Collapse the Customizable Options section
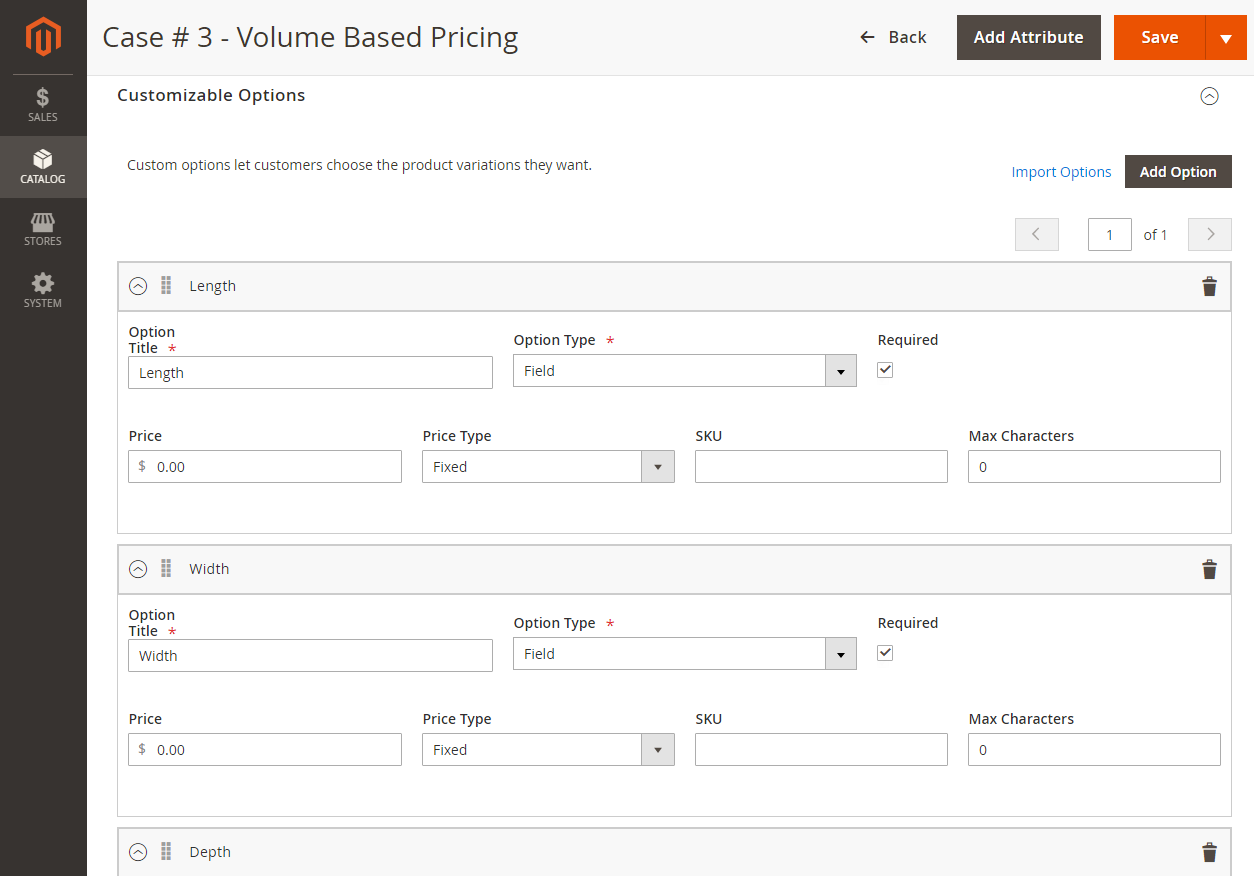1254x876 pixels. point(1209,96)
